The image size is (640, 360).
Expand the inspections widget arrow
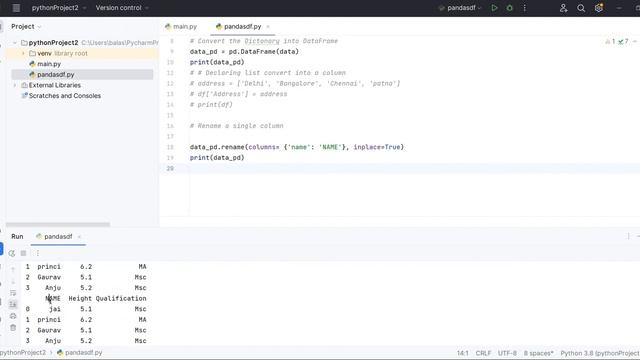(x=635, y=41)
